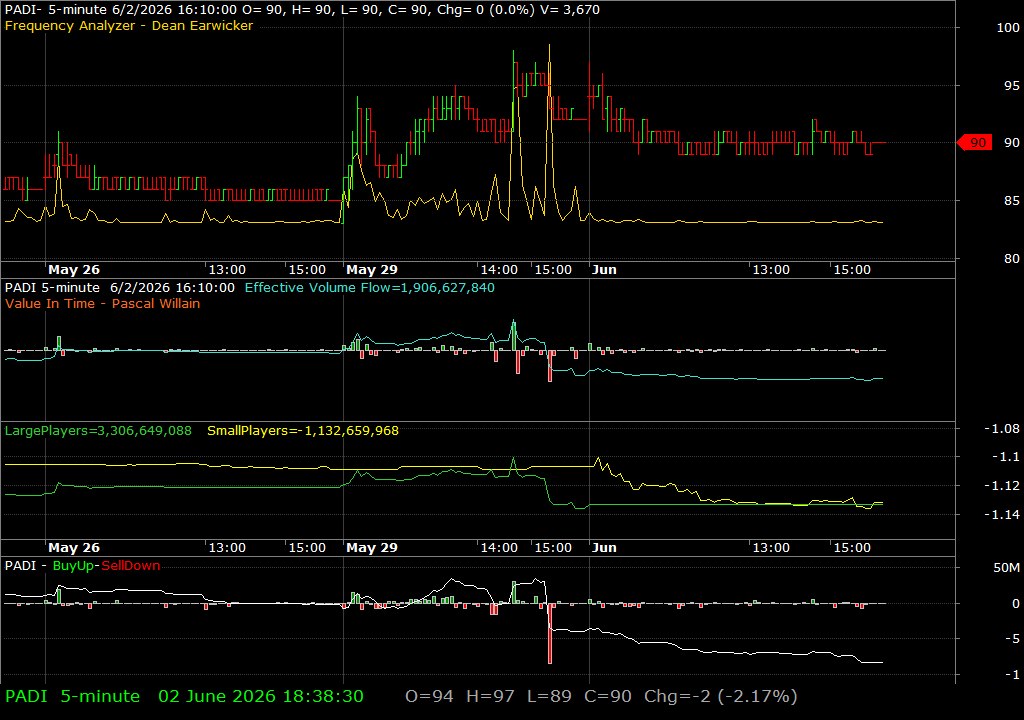Click the Chg=-2 (-2.17%) status bar value
Image resolution: width=1024 pixels, height=720 pixels.
point(720,696)
